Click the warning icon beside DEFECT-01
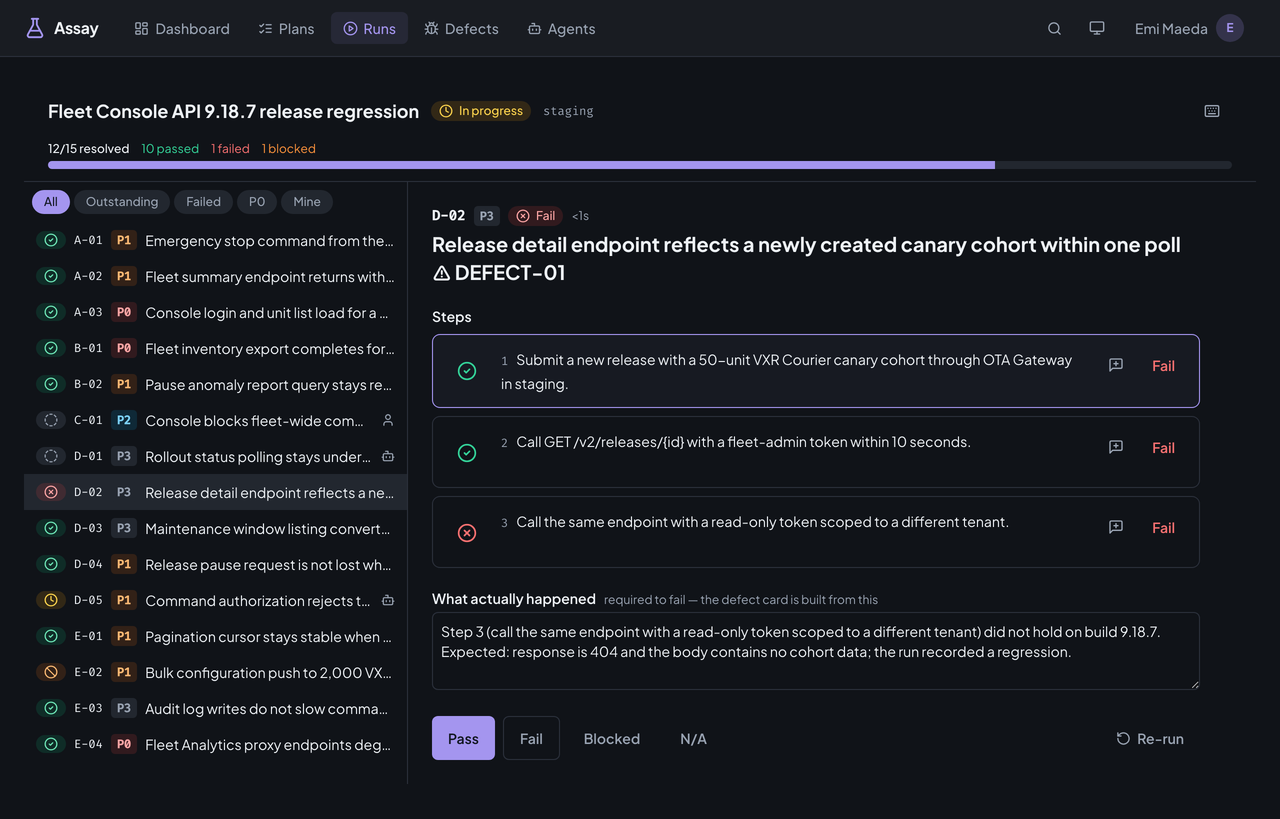The image size is (1280, 819). [x=441, y=273]
